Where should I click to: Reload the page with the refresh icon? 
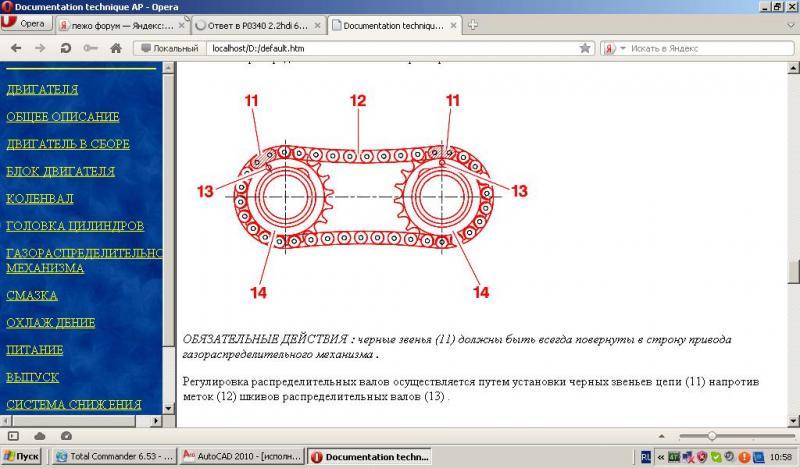coord(66,47)
